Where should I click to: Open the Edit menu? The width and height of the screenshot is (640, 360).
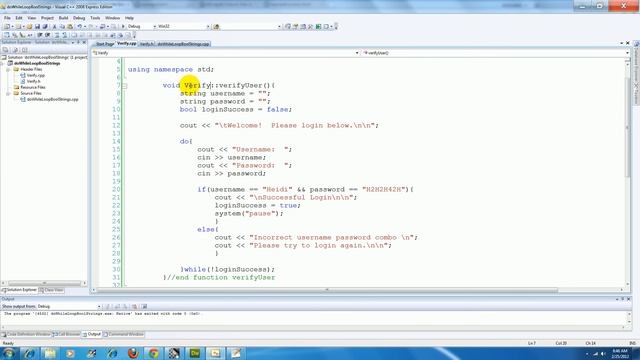click(x=19, y=18)
